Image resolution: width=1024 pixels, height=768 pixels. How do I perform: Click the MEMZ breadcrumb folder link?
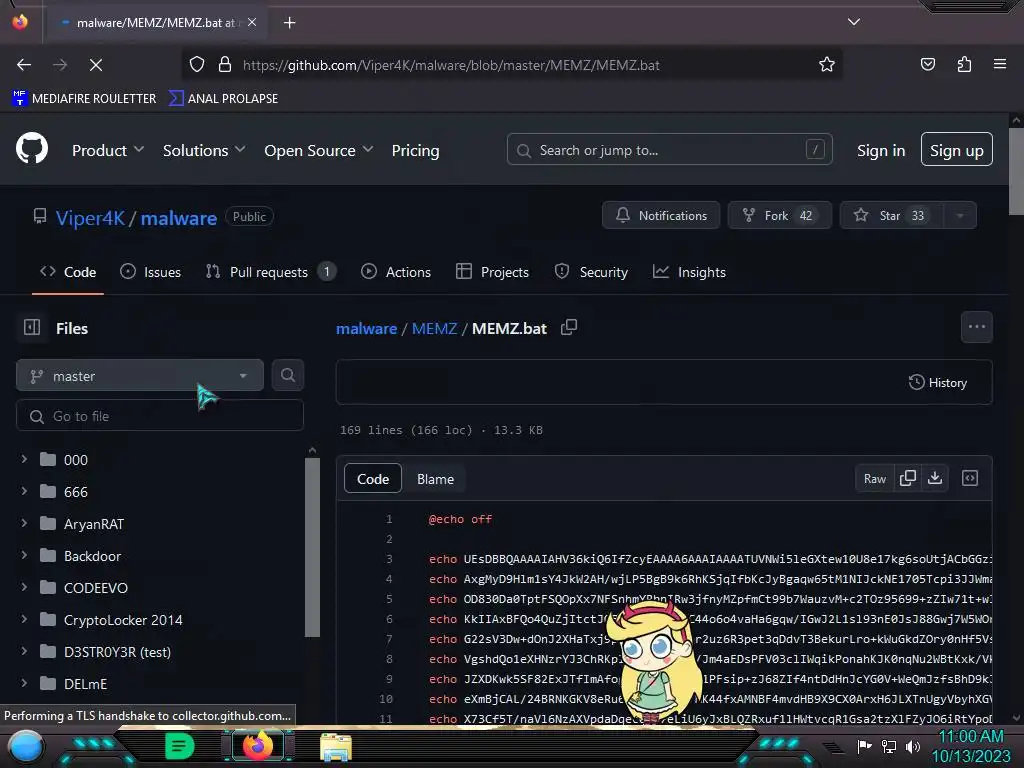434,328
